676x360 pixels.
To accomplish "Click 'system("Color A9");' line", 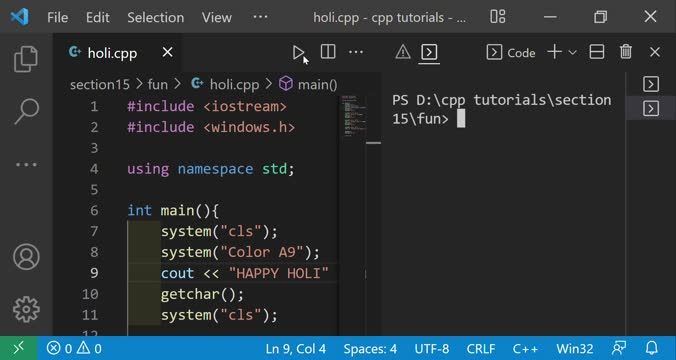I will point(241,252).
